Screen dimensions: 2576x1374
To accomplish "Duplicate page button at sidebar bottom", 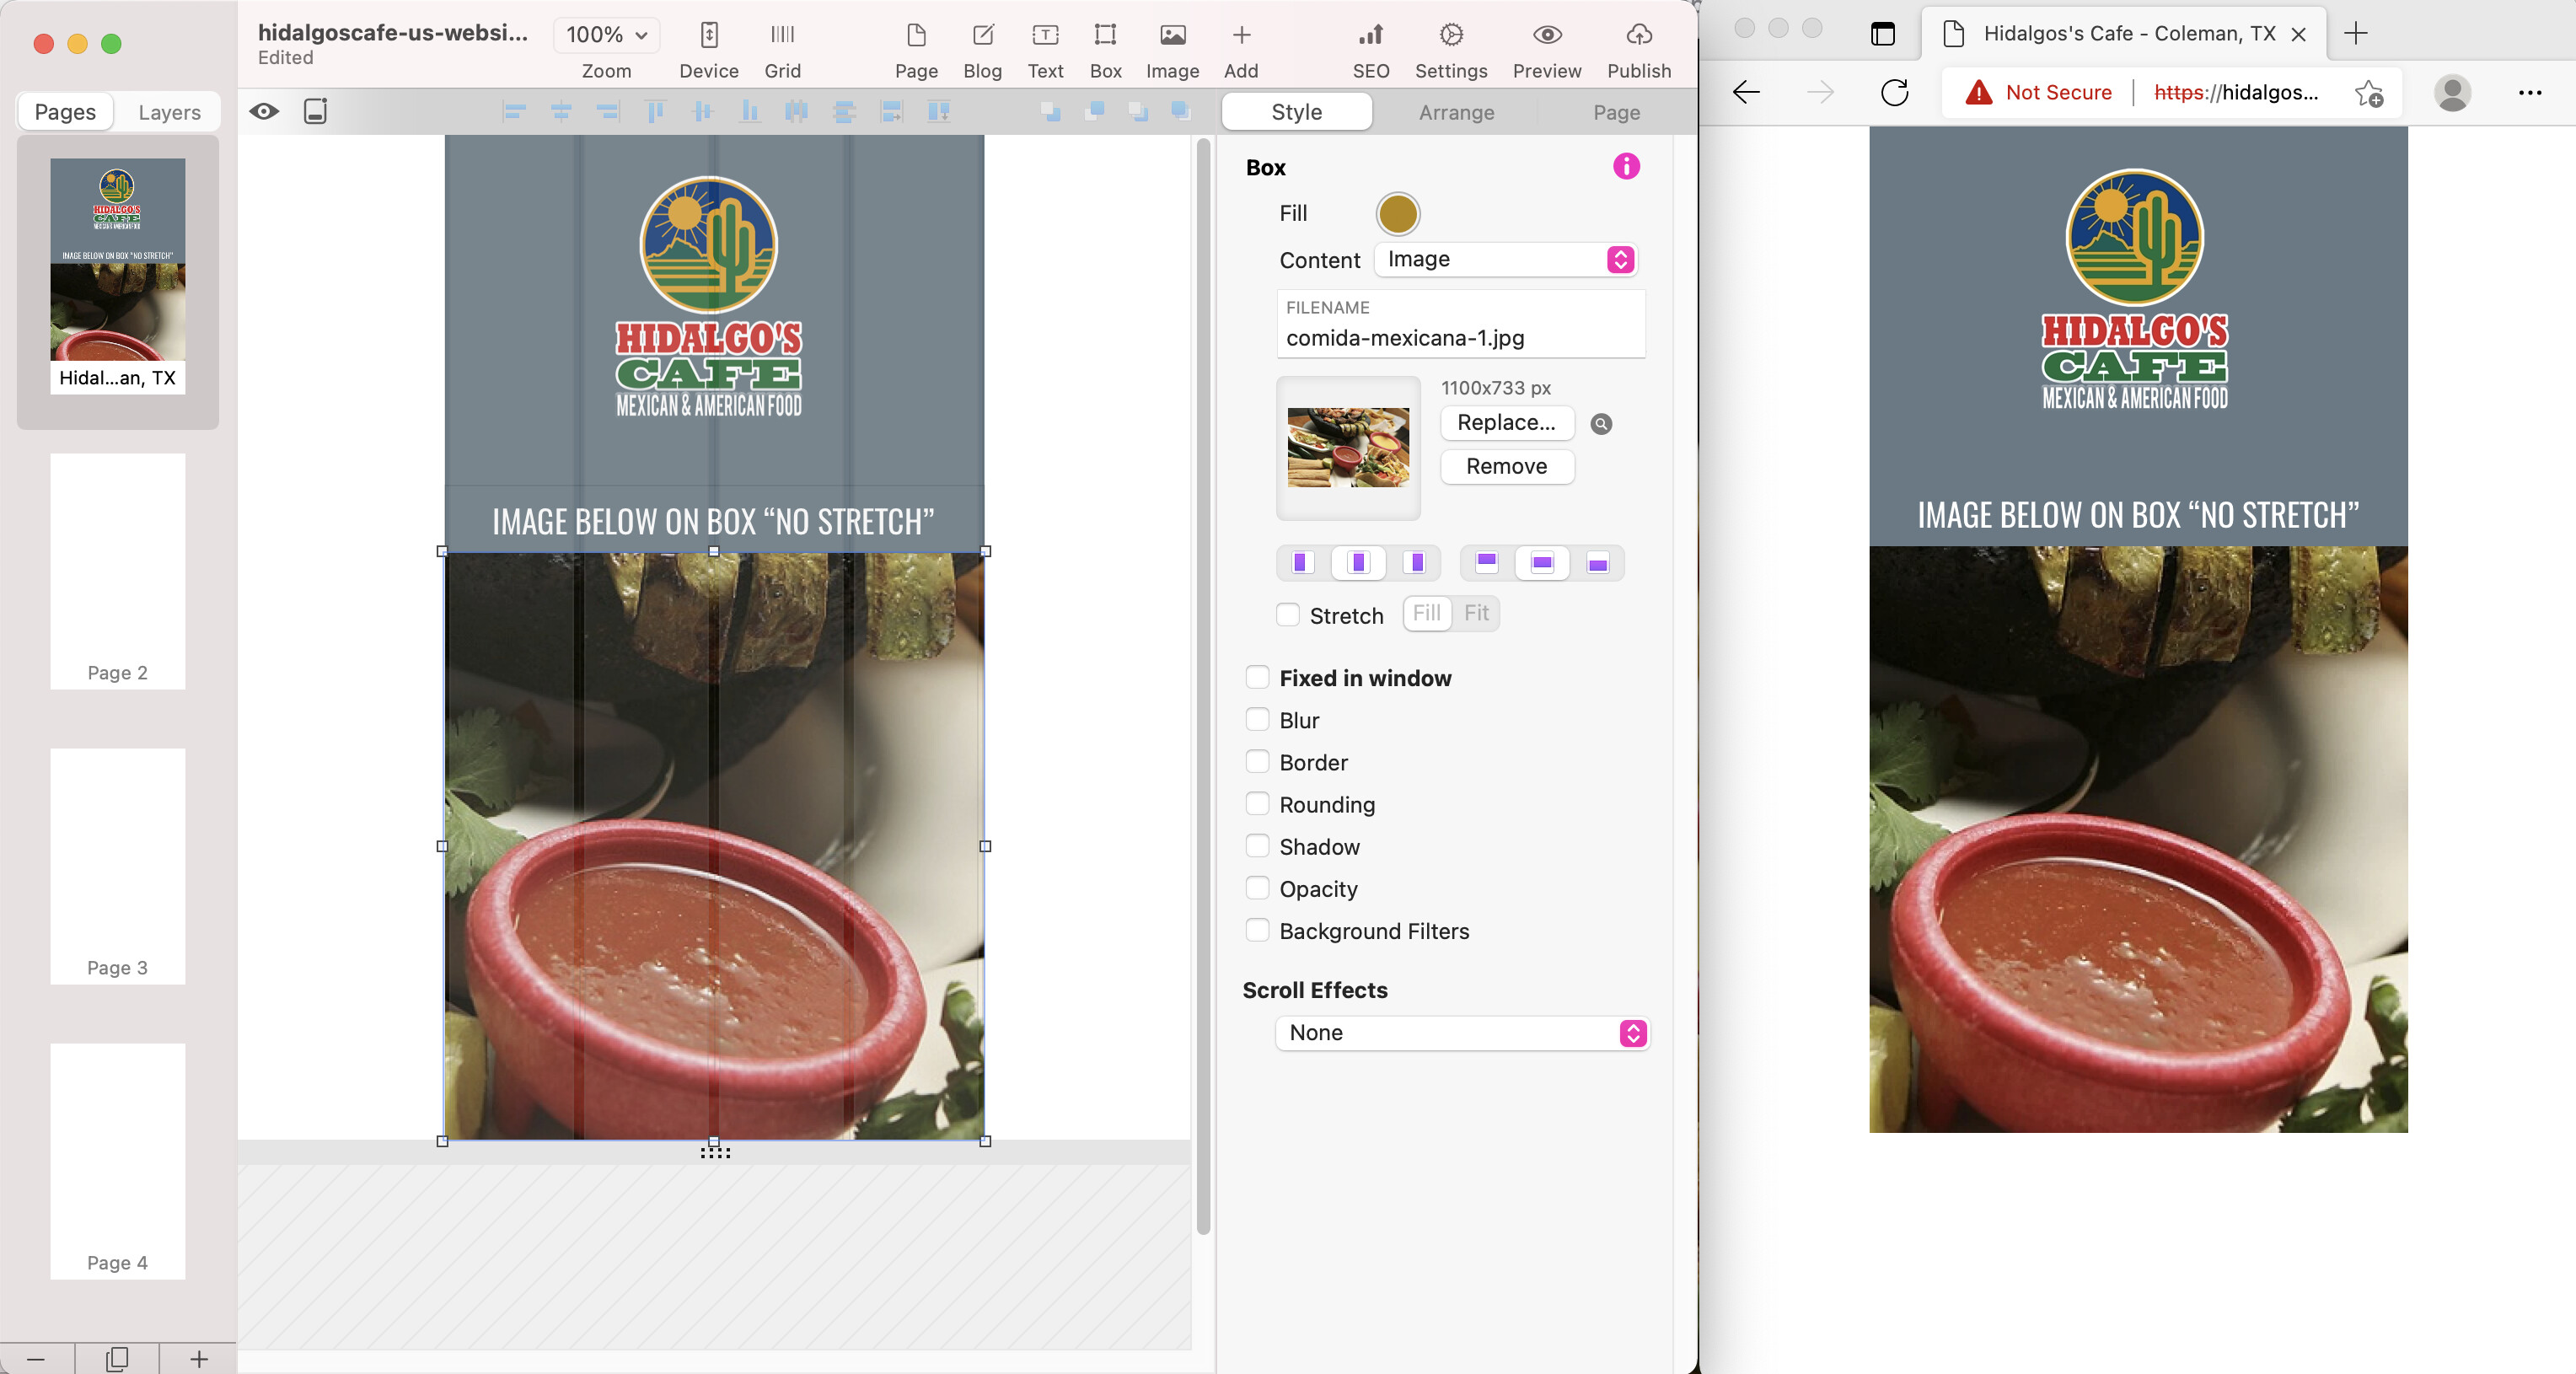I will [117, 1358].
